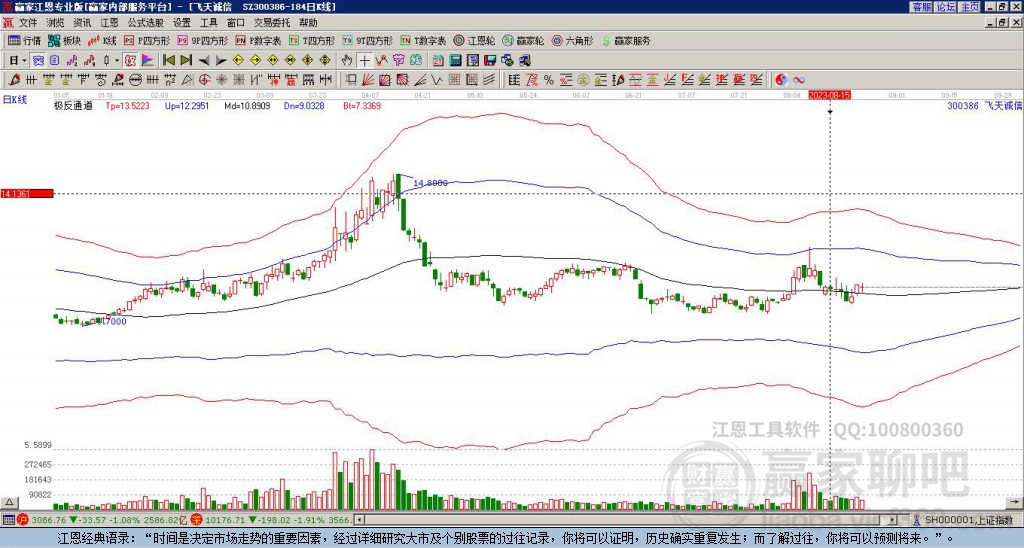Screen dimensions: 1024x548
Task: Click the horizontal scrollbar left arrow
Action: [359, 520]
